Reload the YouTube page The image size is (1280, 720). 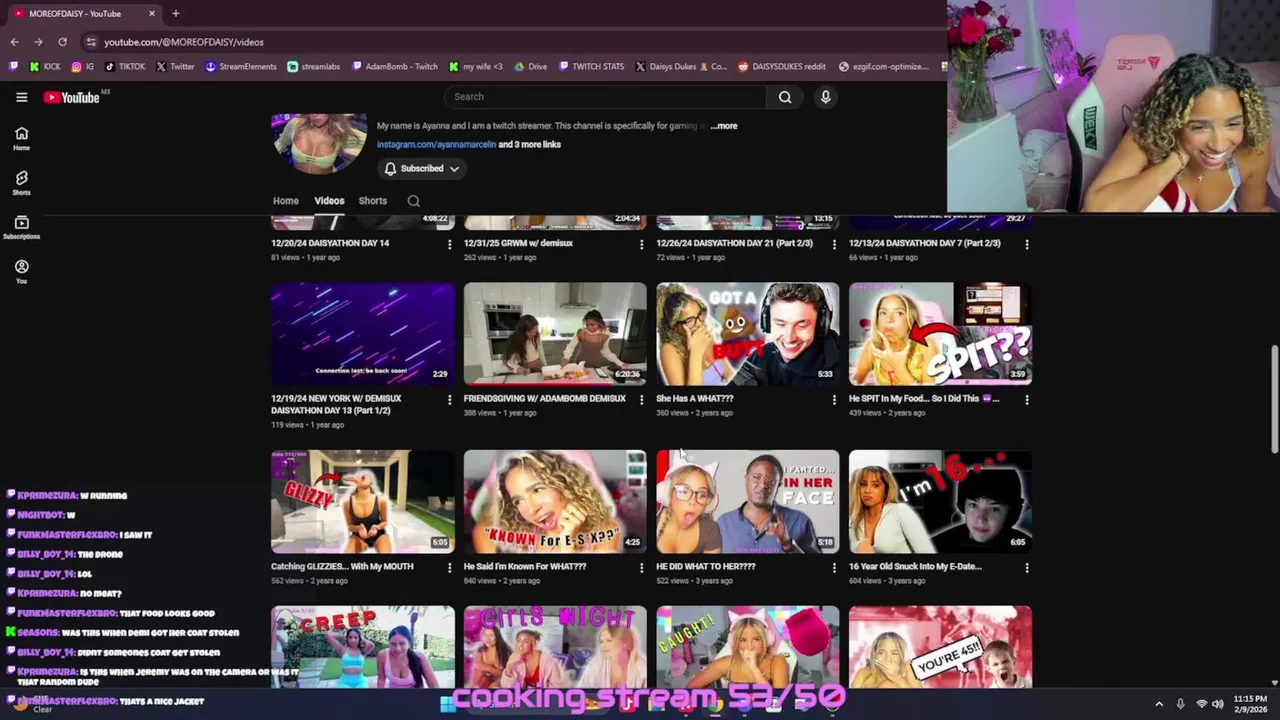coord(62,42)
